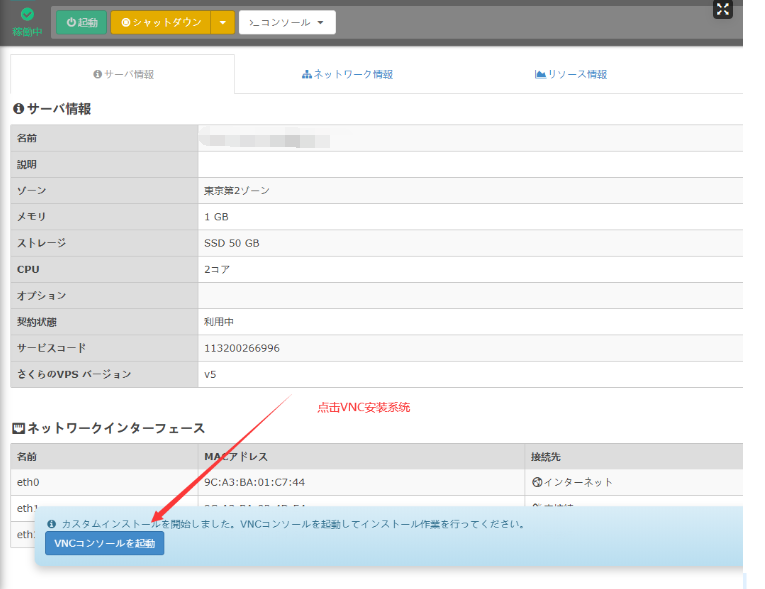
Task: Click the ネットワークインターフェース heading icon
Action: point(19,428)
